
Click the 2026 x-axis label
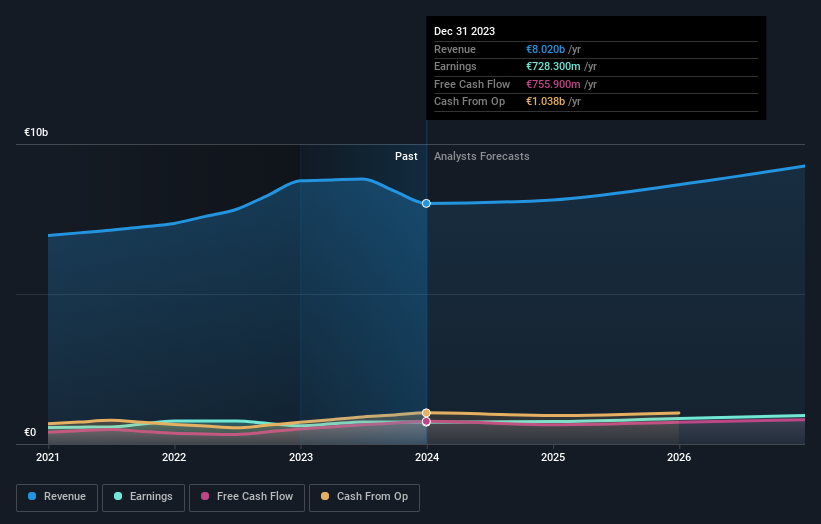tap(679, 458)
